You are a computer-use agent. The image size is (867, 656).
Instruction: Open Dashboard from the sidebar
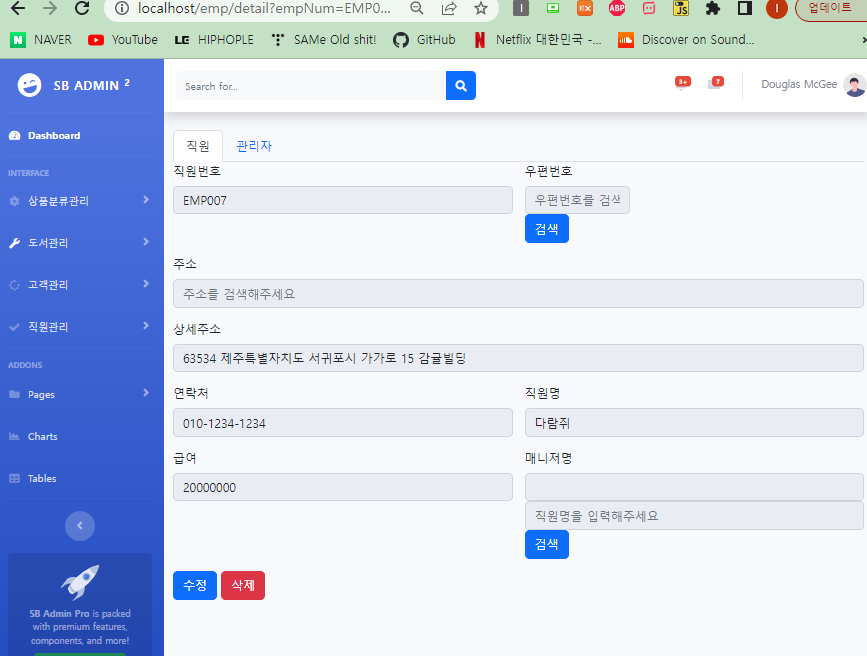[54, 136]
